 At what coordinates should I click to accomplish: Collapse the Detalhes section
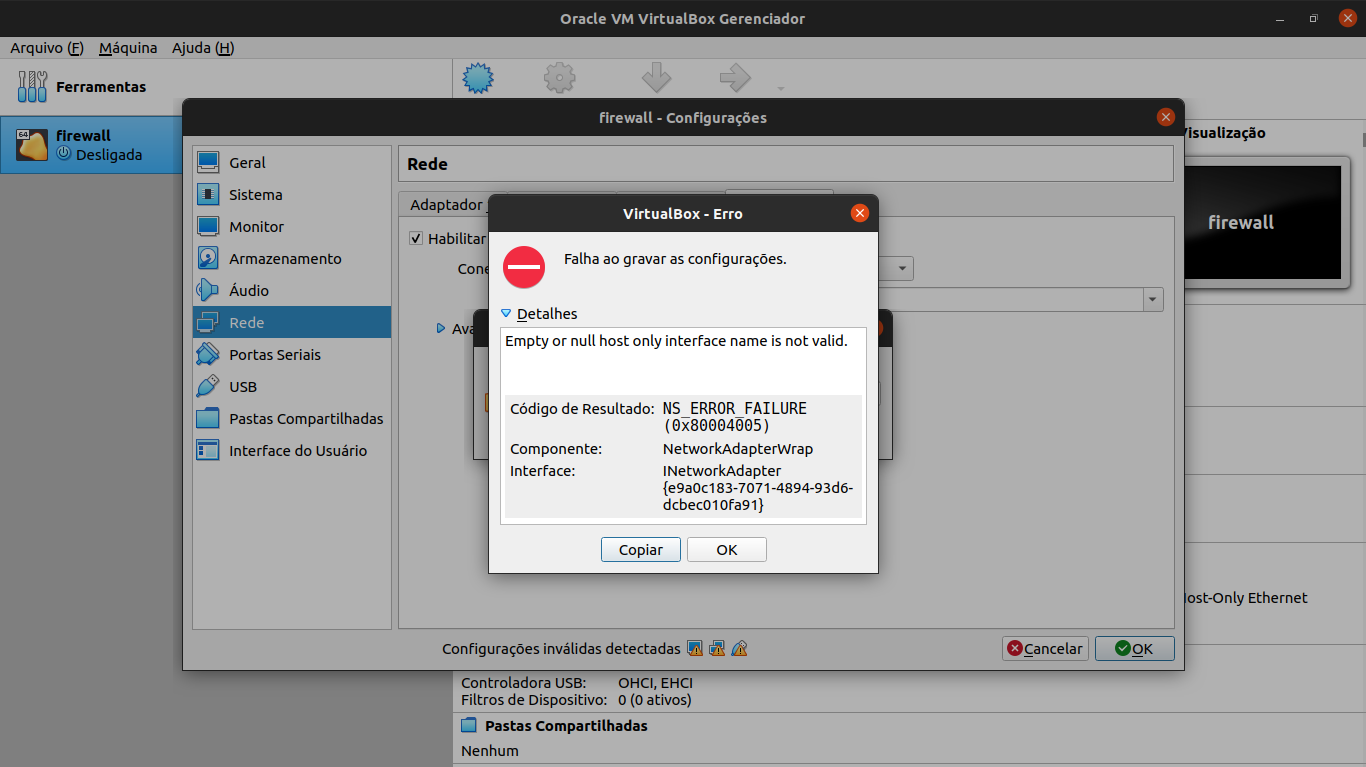click(x=506, y=314)
